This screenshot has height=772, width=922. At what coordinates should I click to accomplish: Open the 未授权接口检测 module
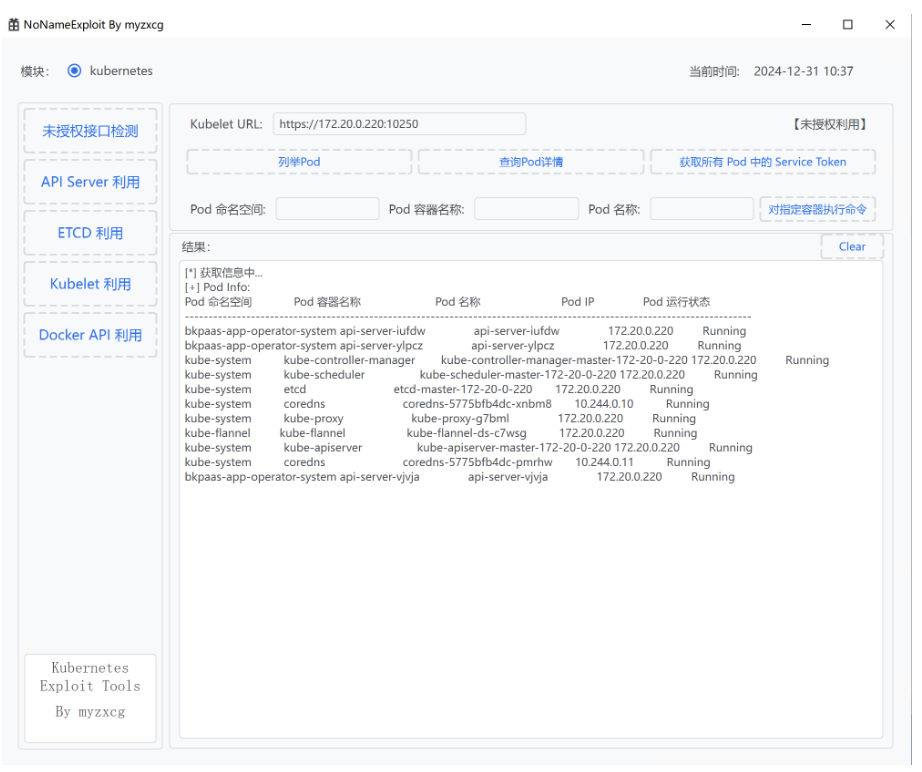coord(91,131)
